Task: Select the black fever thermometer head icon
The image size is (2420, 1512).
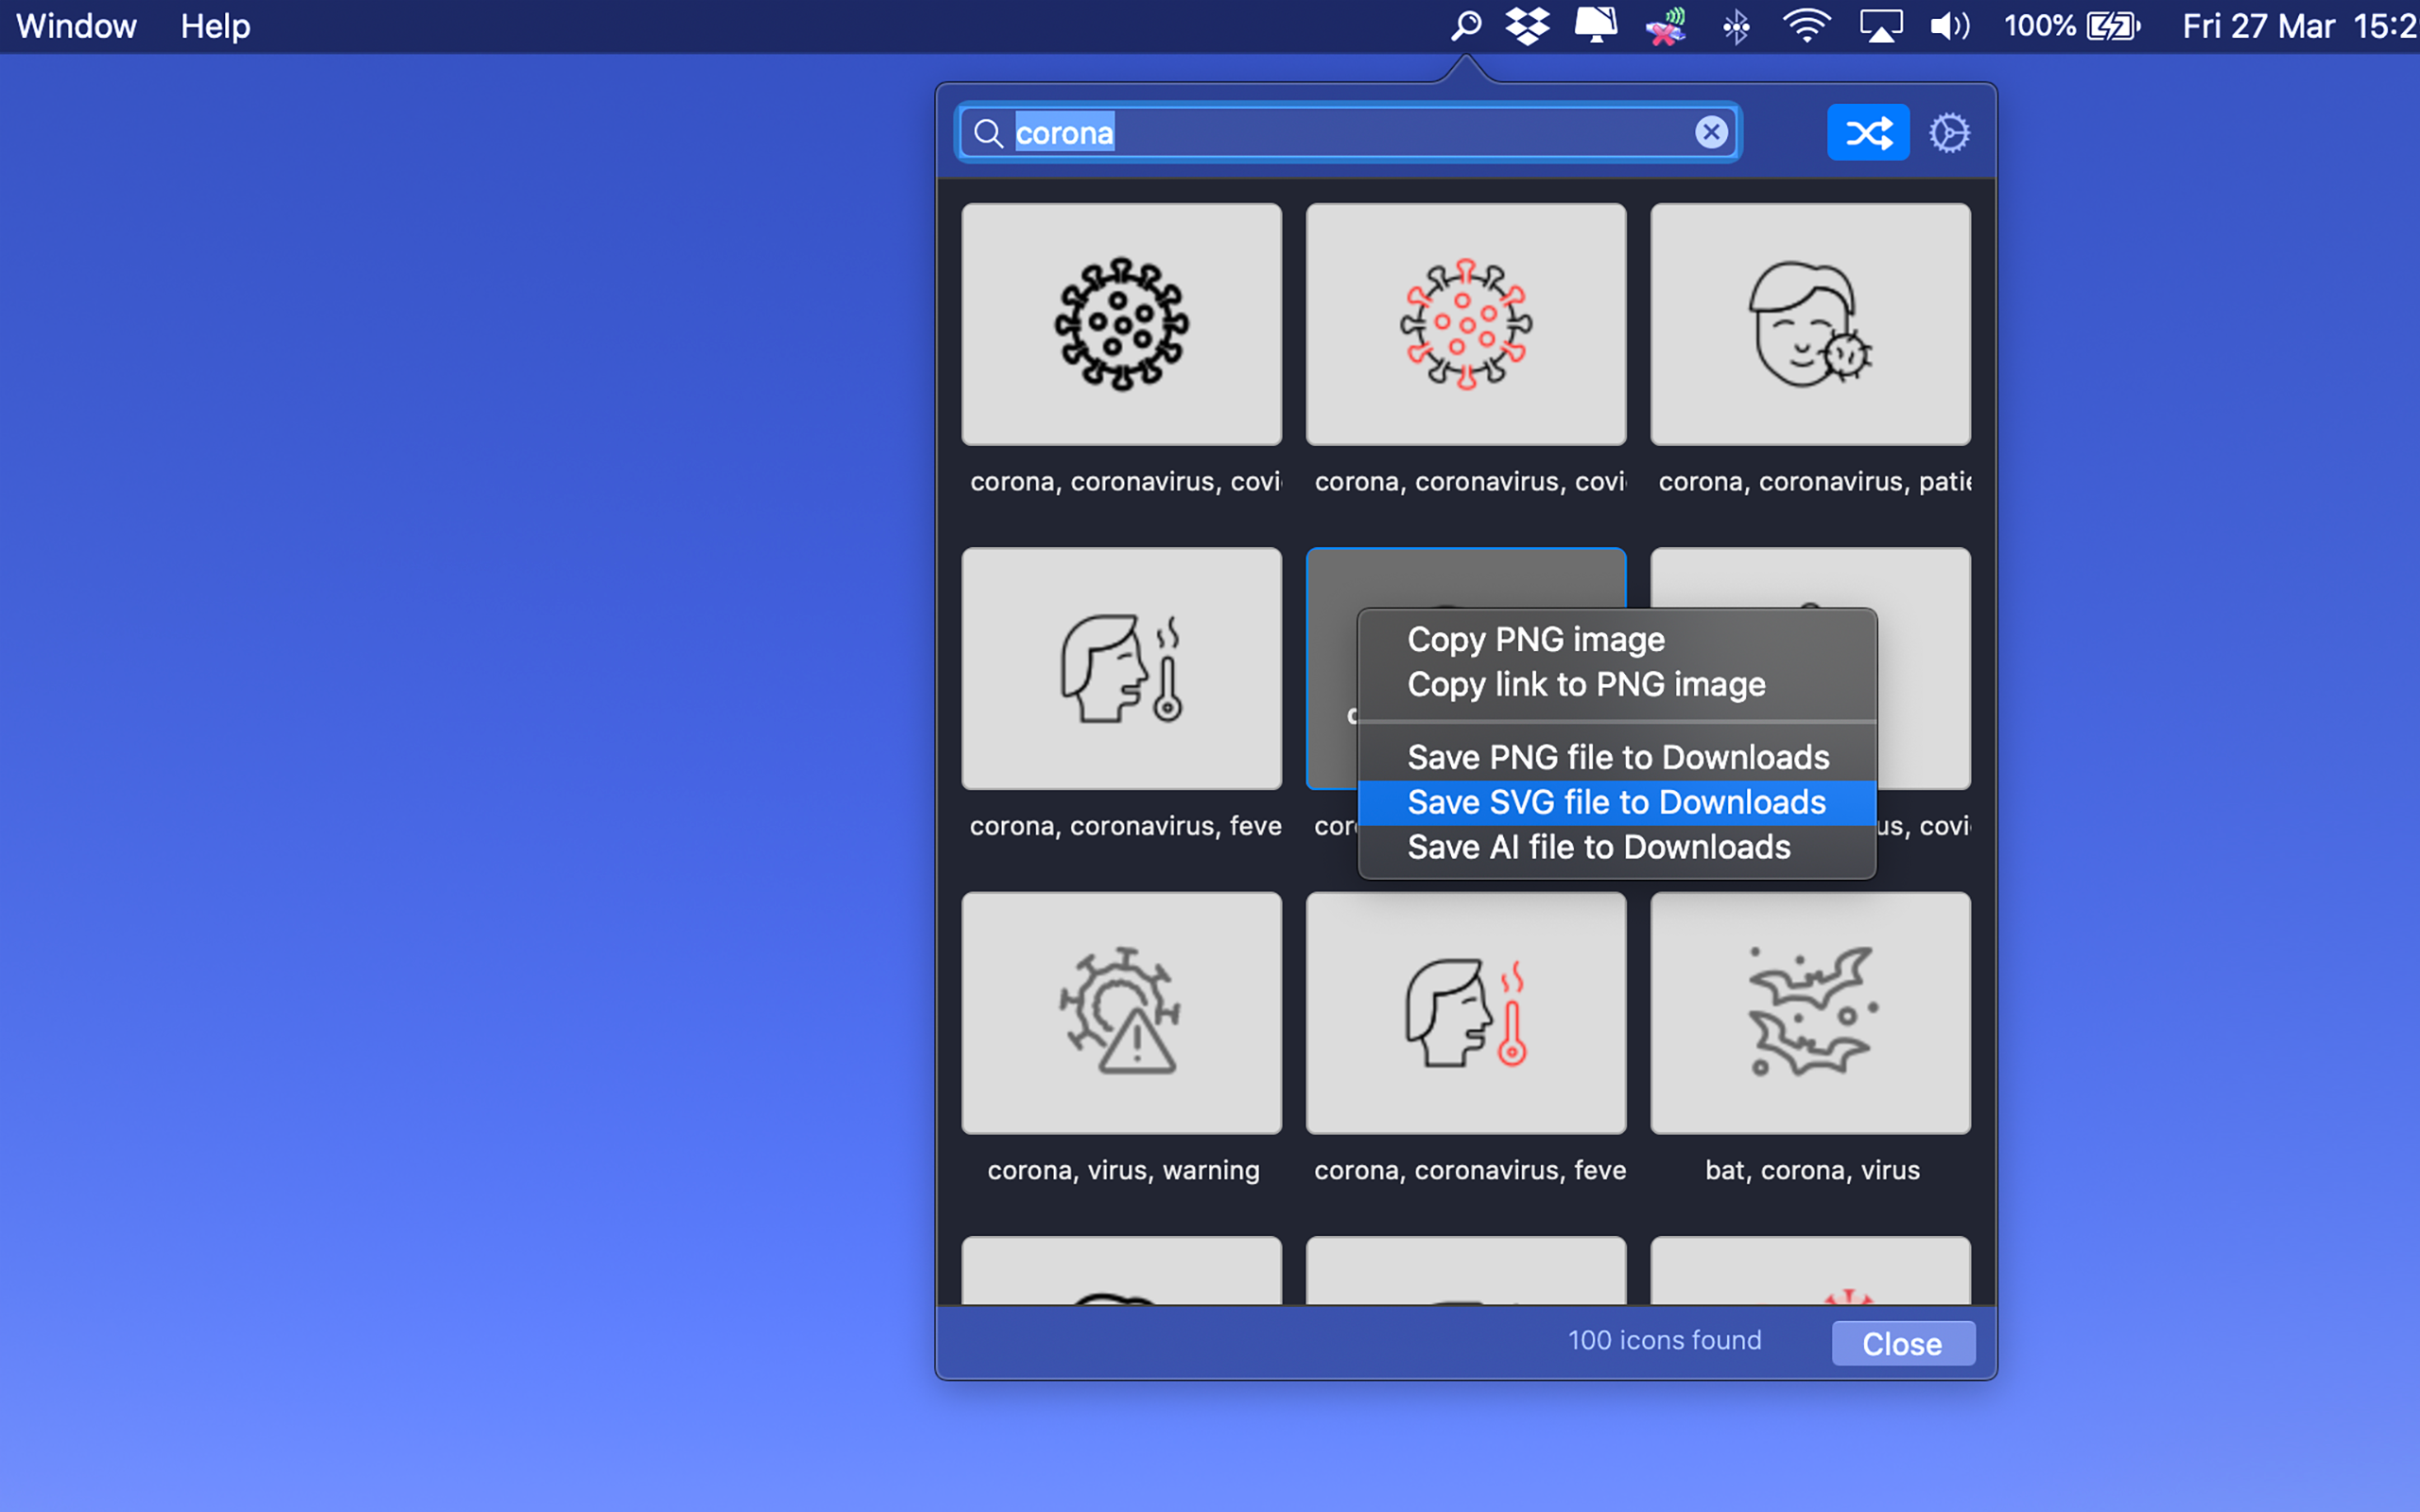Action: 1121,668
